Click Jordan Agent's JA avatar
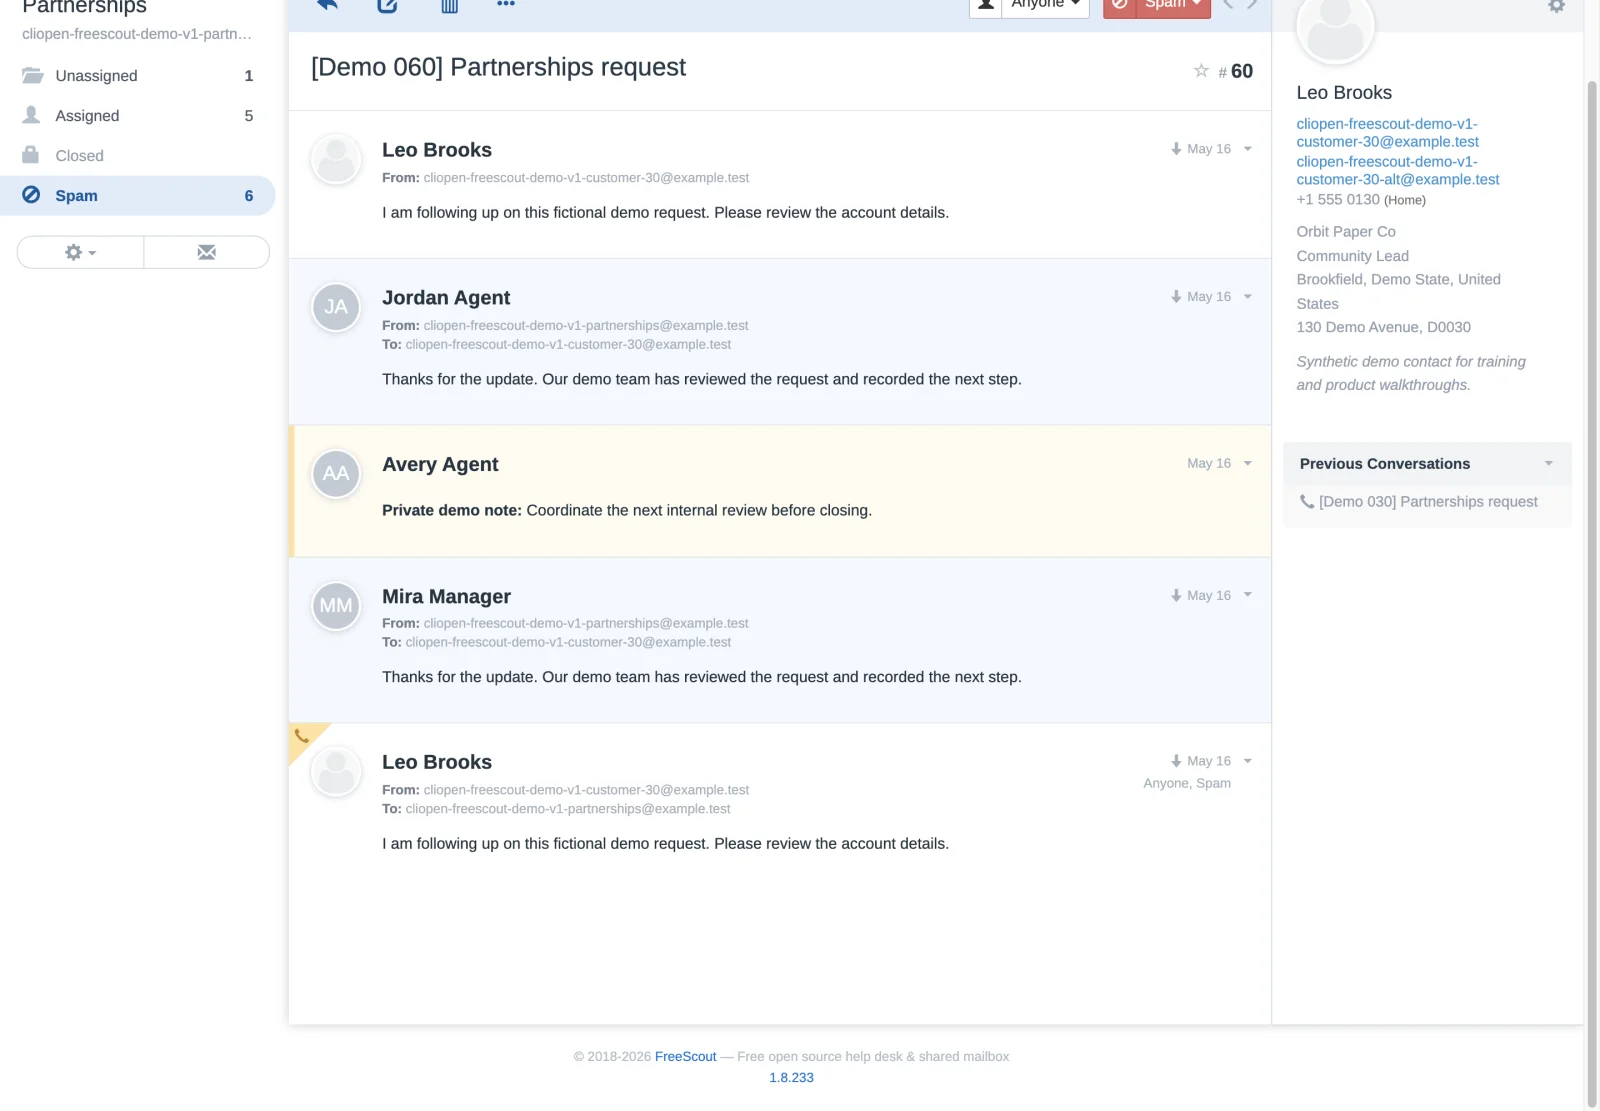Screen dimensions: 1600x1111 click(x=336, y=307)
